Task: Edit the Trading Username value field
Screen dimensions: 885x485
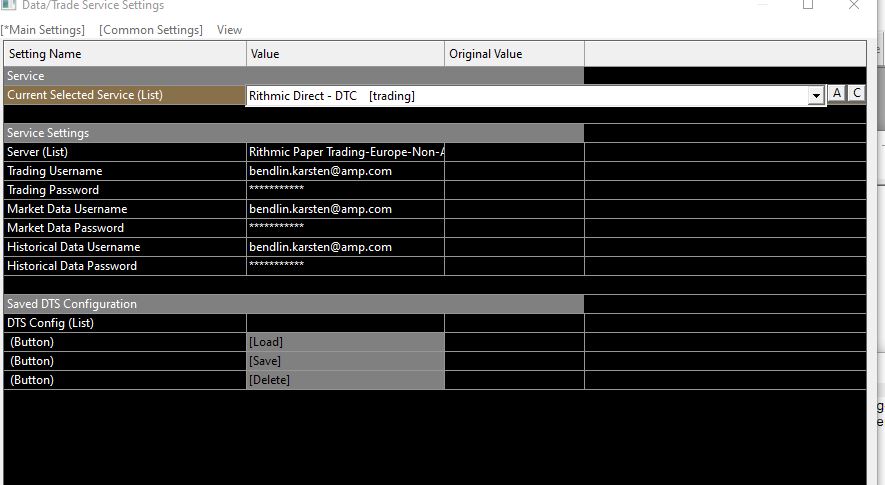Action: (345, 171)
